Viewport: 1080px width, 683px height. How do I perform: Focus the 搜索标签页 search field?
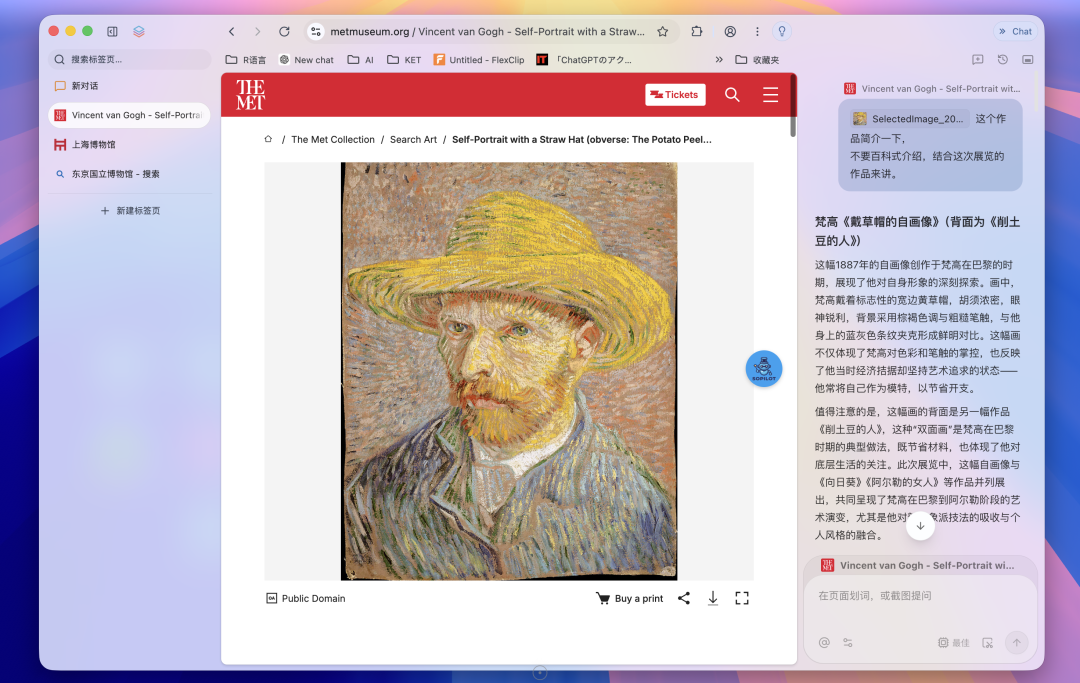pos(129,59)
